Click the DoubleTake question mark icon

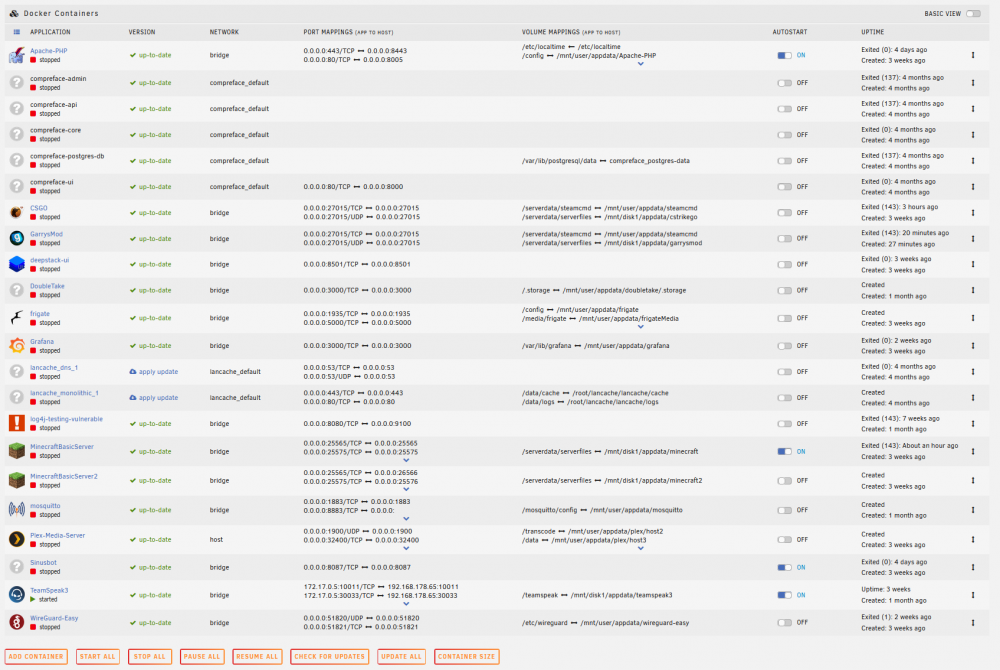(17, 290)
